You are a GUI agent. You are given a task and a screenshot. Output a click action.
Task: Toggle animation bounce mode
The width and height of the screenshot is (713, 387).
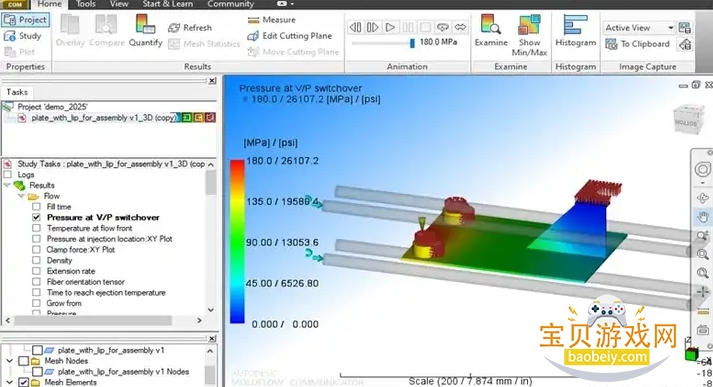click(x=460, y=28)
